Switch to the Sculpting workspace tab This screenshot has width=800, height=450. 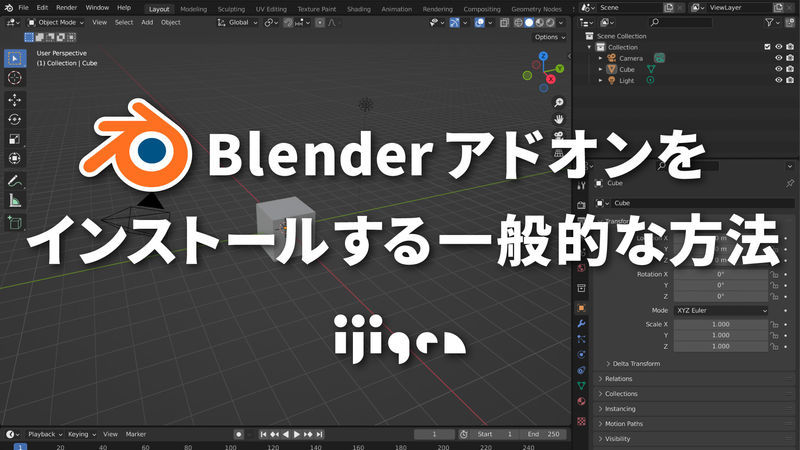pos(231,9)
